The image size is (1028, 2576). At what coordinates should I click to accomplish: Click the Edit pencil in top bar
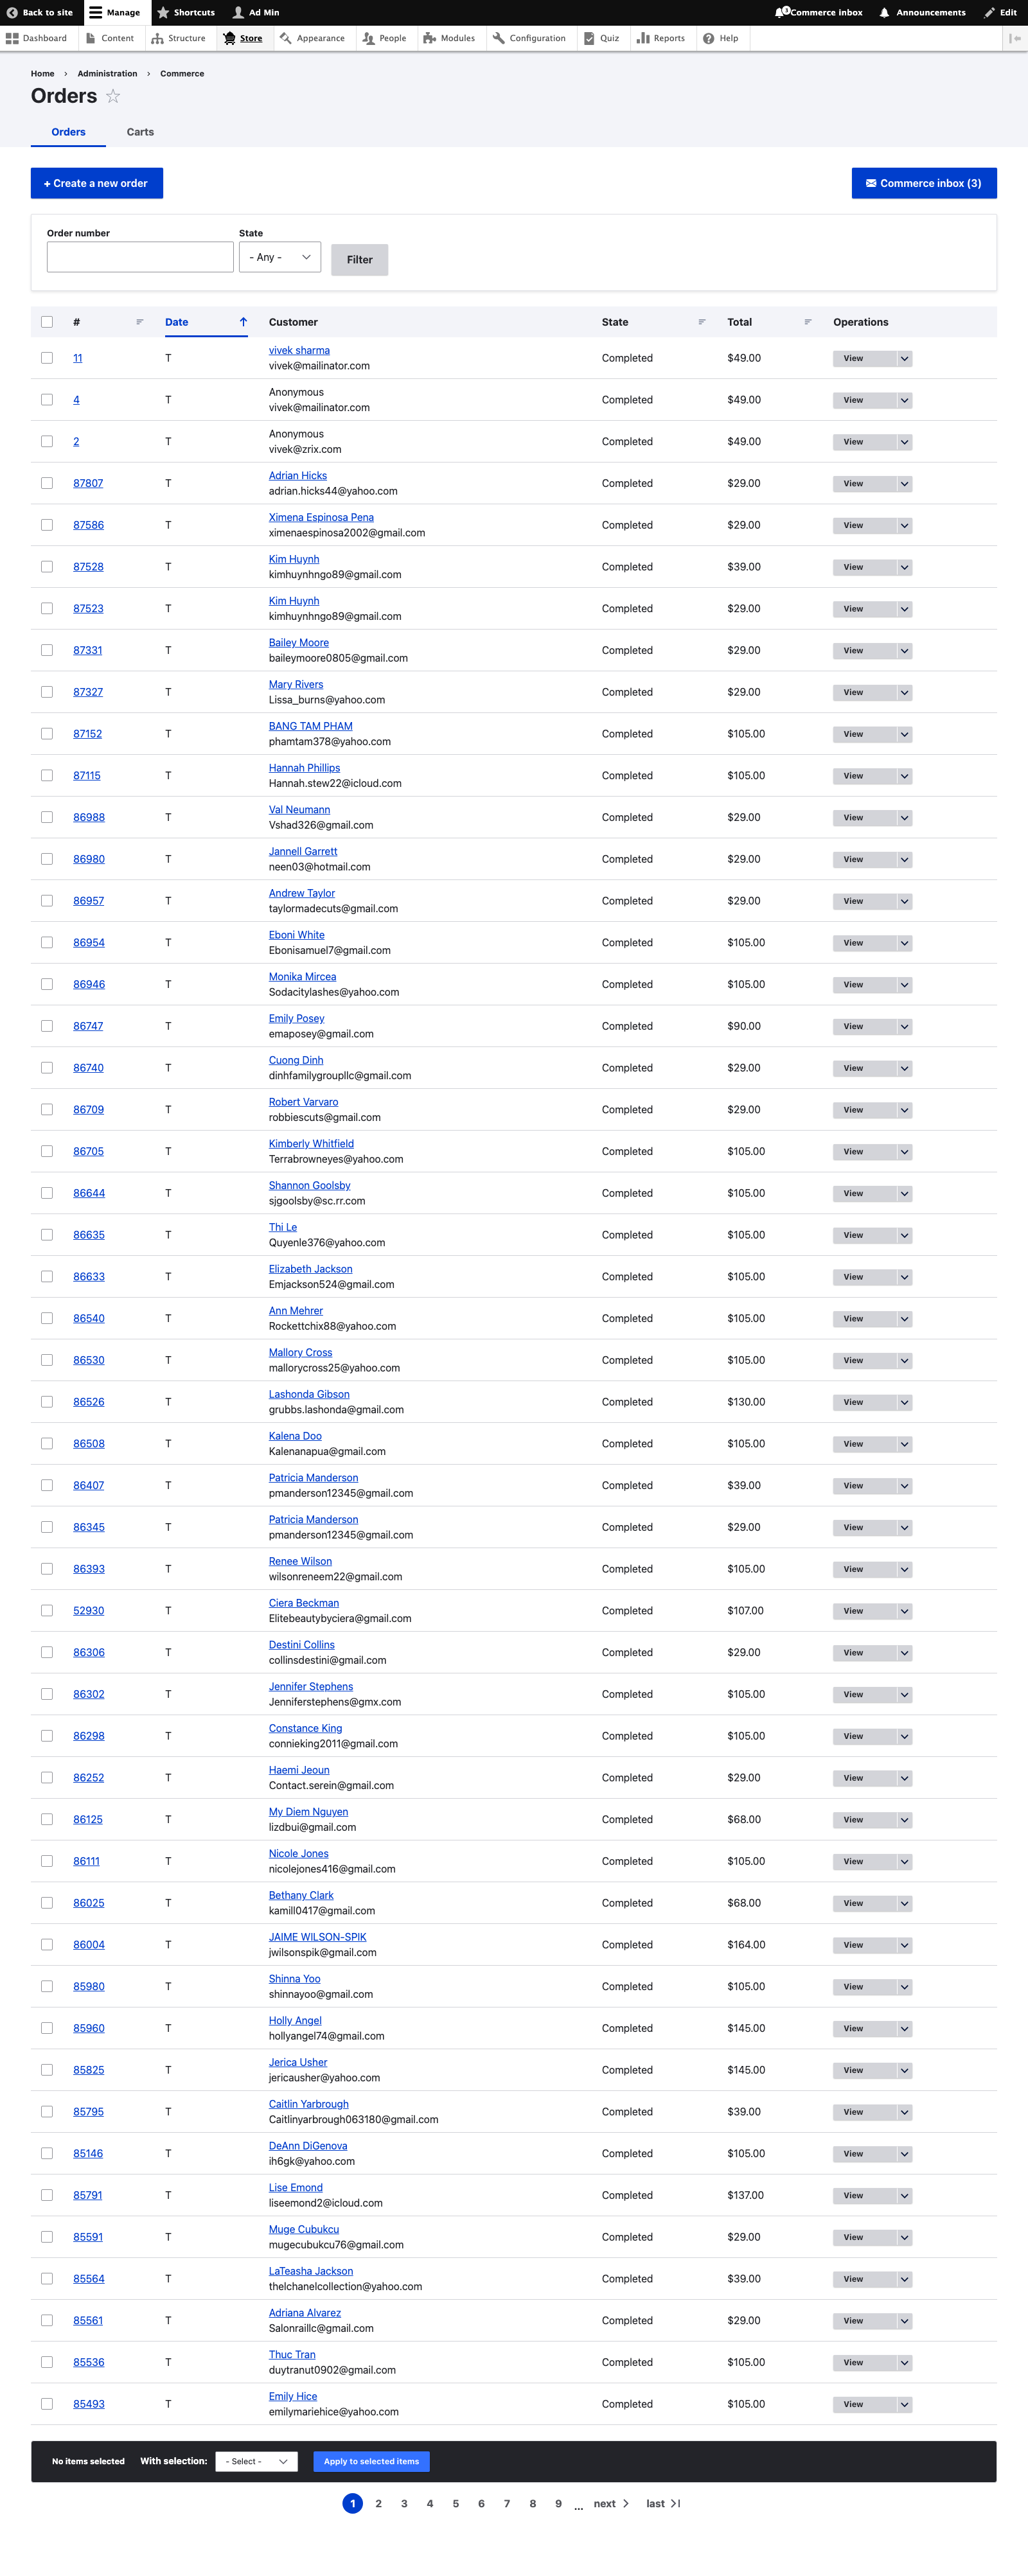989,12
